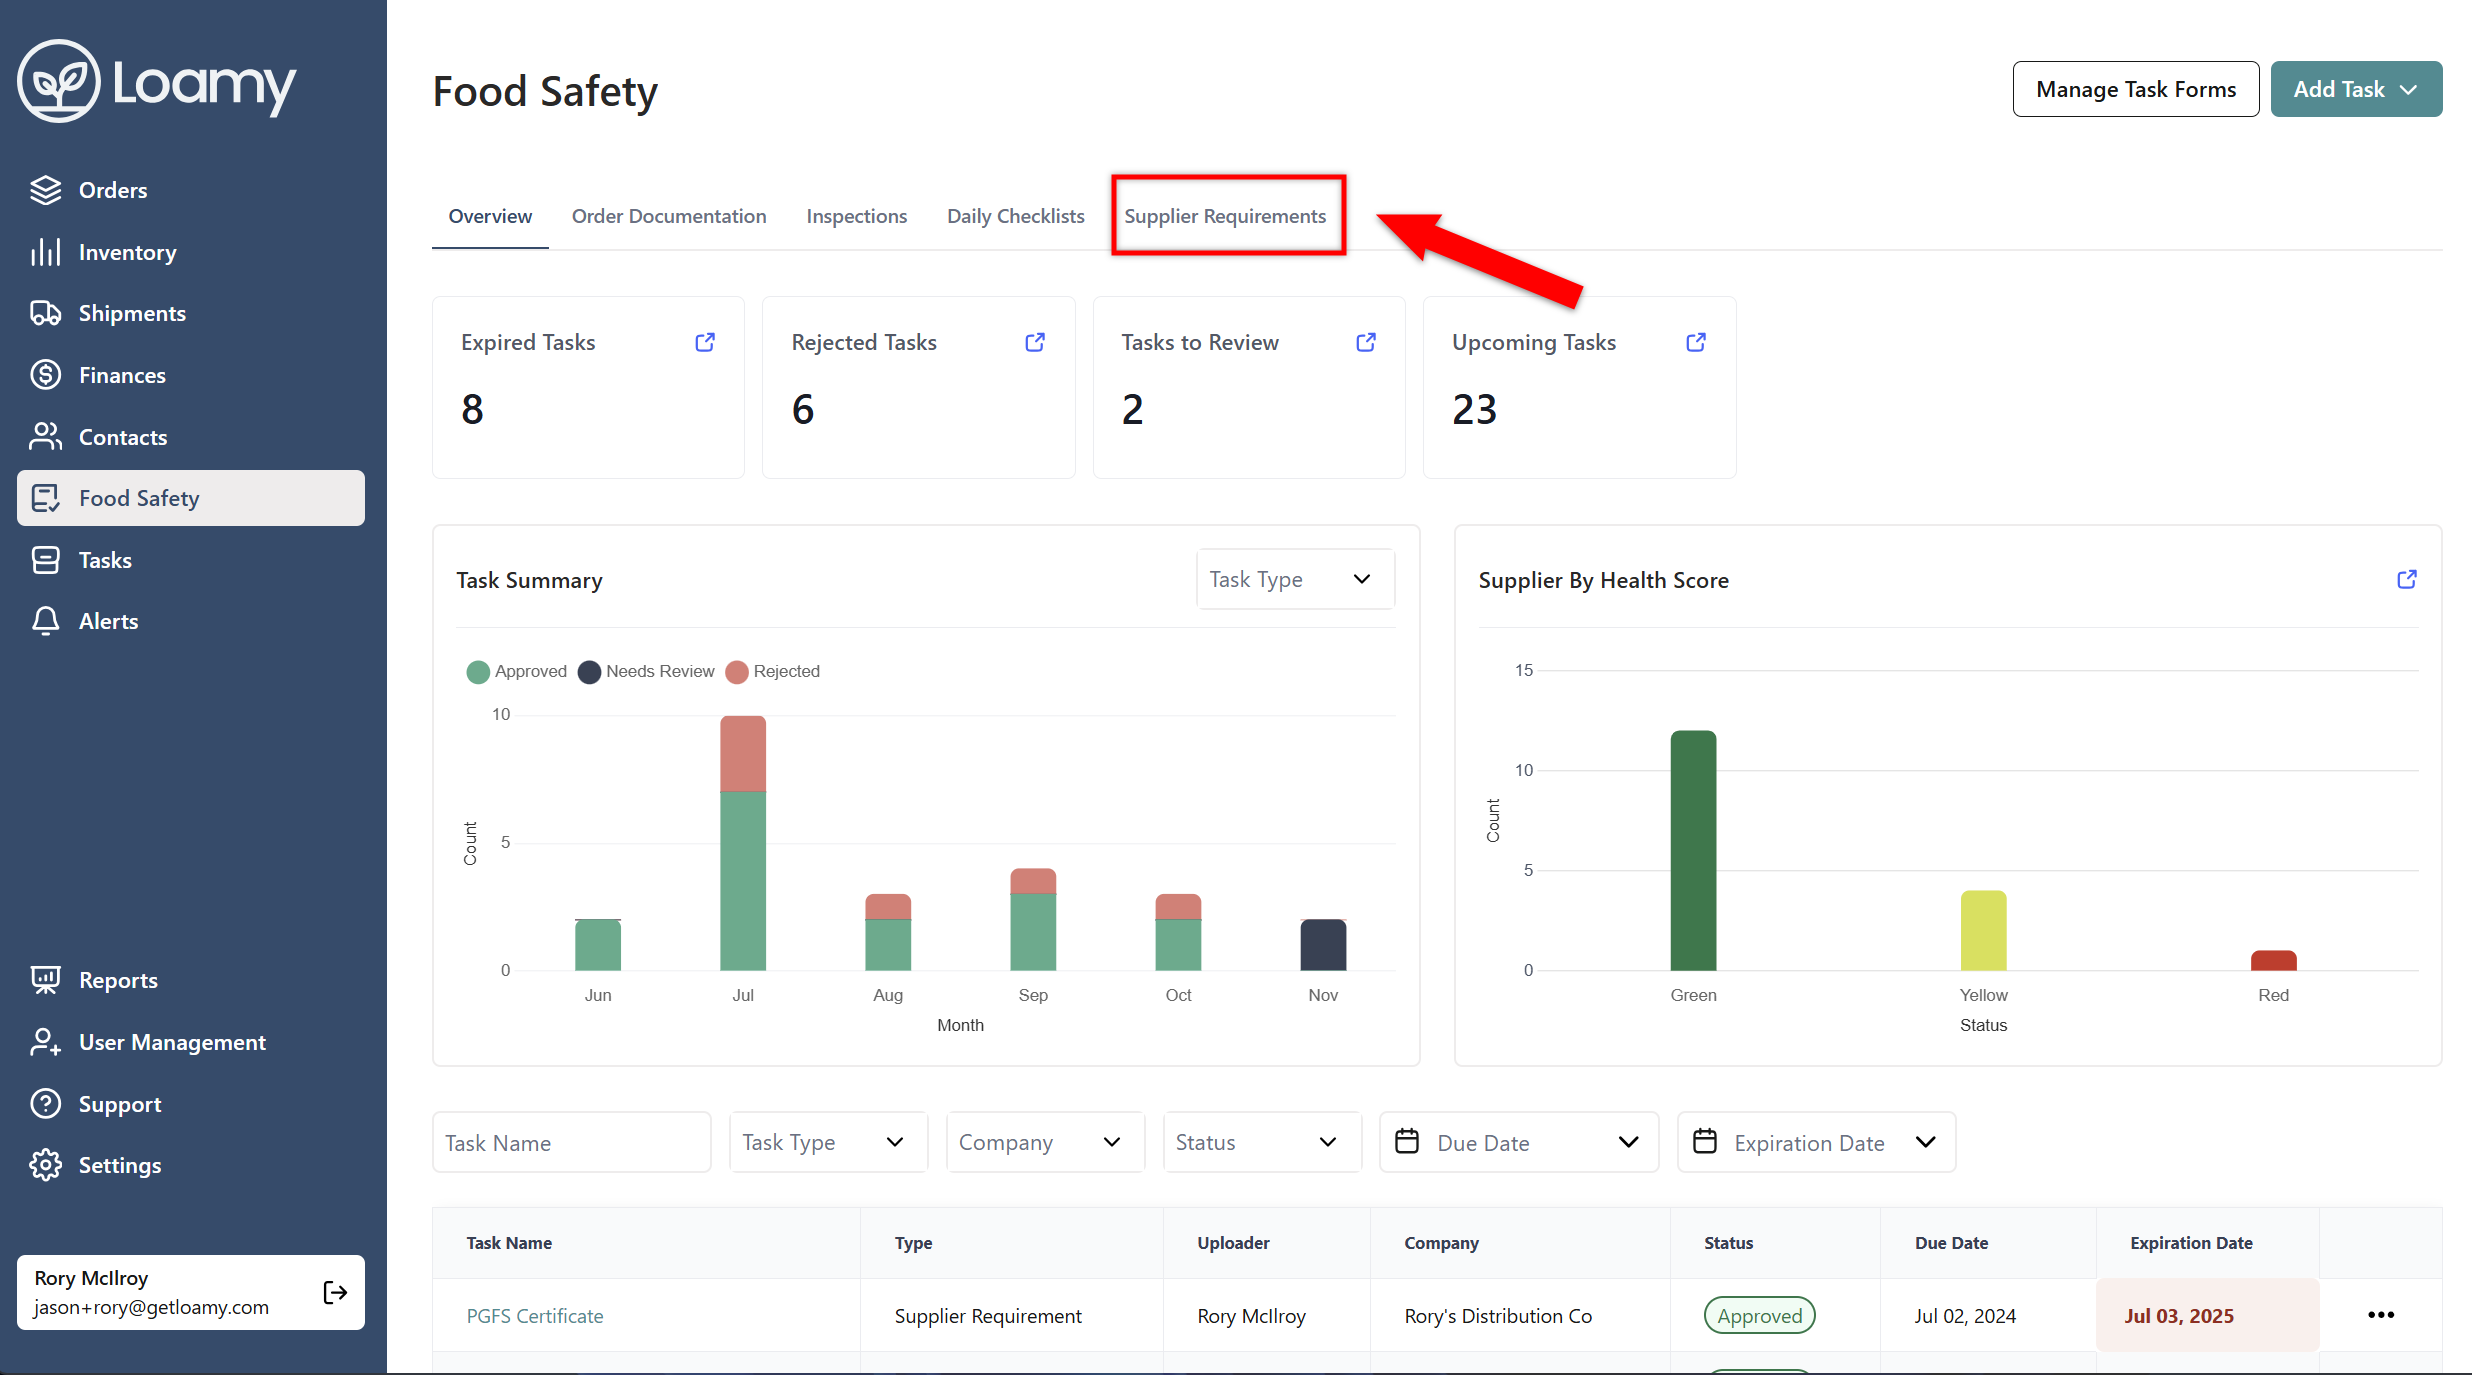The image size is (2472, 1375).
Task: Switch to the Inspections tab
Action: click(856, 216)
